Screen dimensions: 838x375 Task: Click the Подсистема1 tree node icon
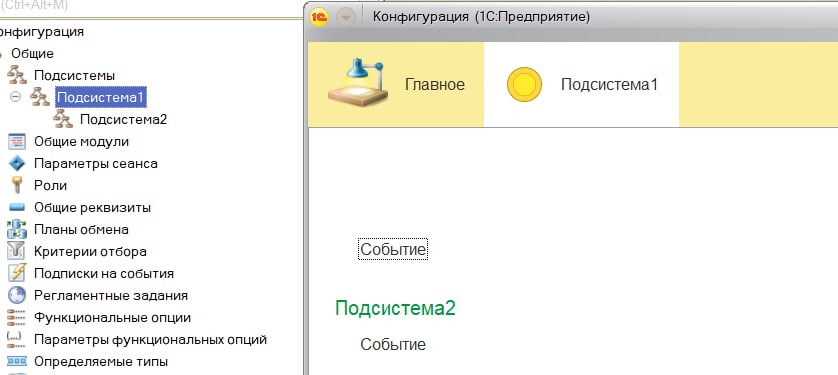pyautogui.click(x=40, y=97)
